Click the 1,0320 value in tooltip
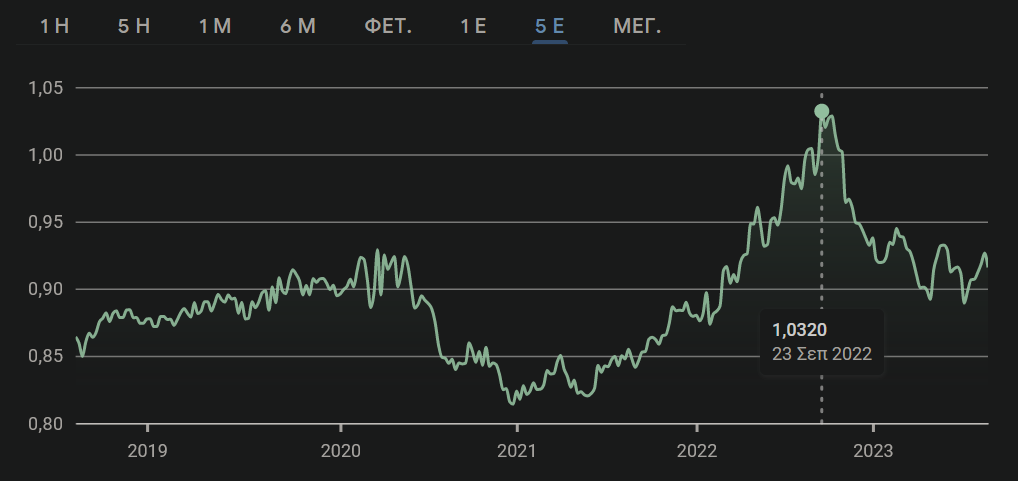This screenshot has height=481, width=1018. pos(799,330)
